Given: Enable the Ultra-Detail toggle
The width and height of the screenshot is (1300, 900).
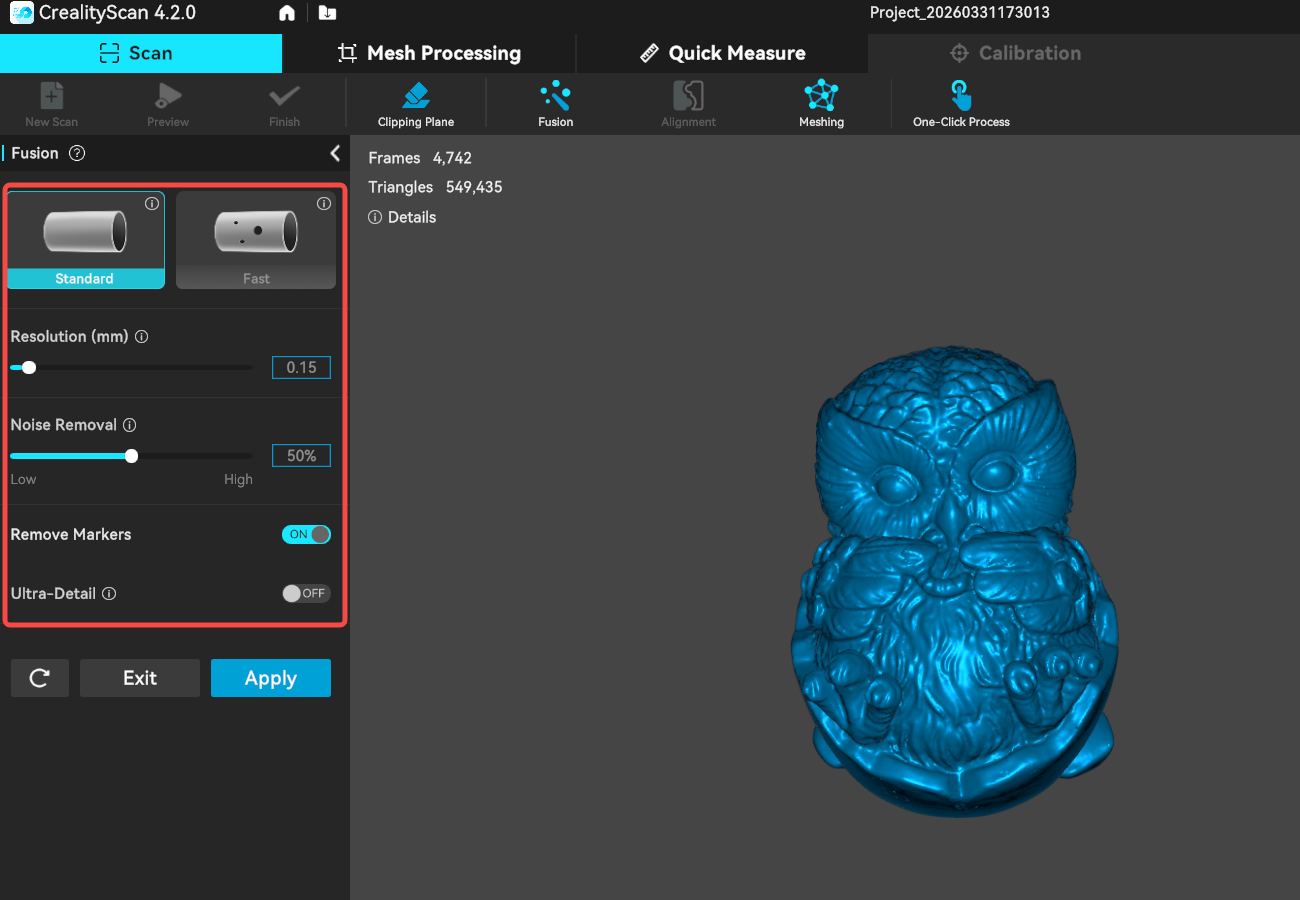Looking at the screenshot, I should click(x=306, y=593).
